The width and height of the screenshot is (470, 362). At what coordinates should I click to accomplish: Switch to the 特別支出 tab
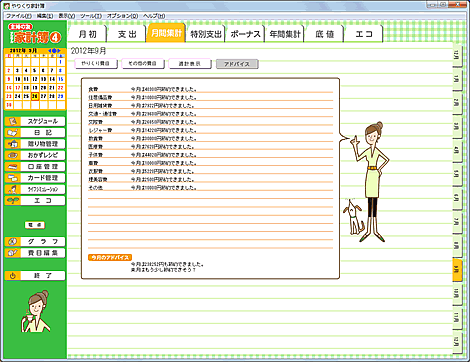[x=206, y=34]
